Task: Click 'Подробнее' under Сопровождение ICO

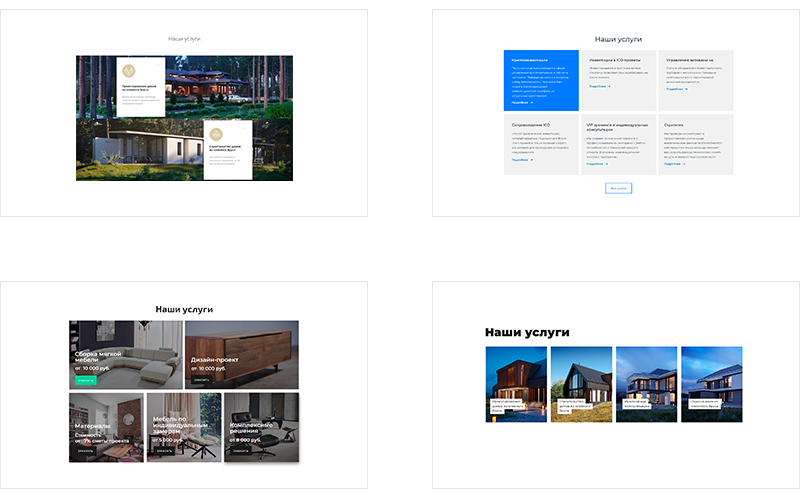Action: tap(522, 159)
